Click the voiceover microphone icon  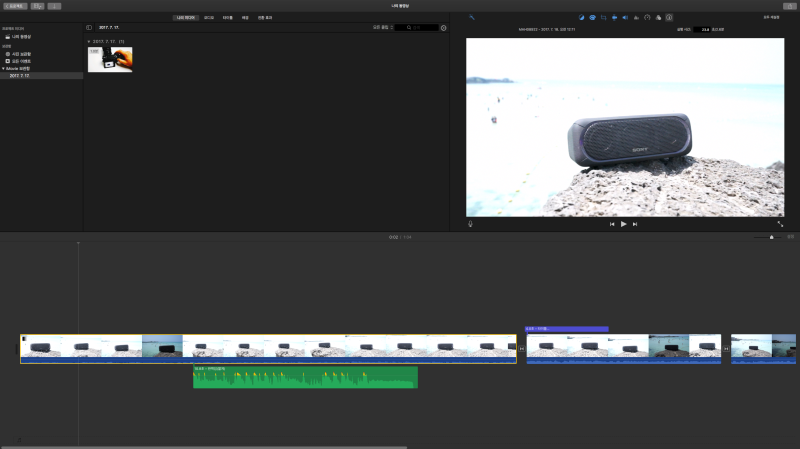470,224
